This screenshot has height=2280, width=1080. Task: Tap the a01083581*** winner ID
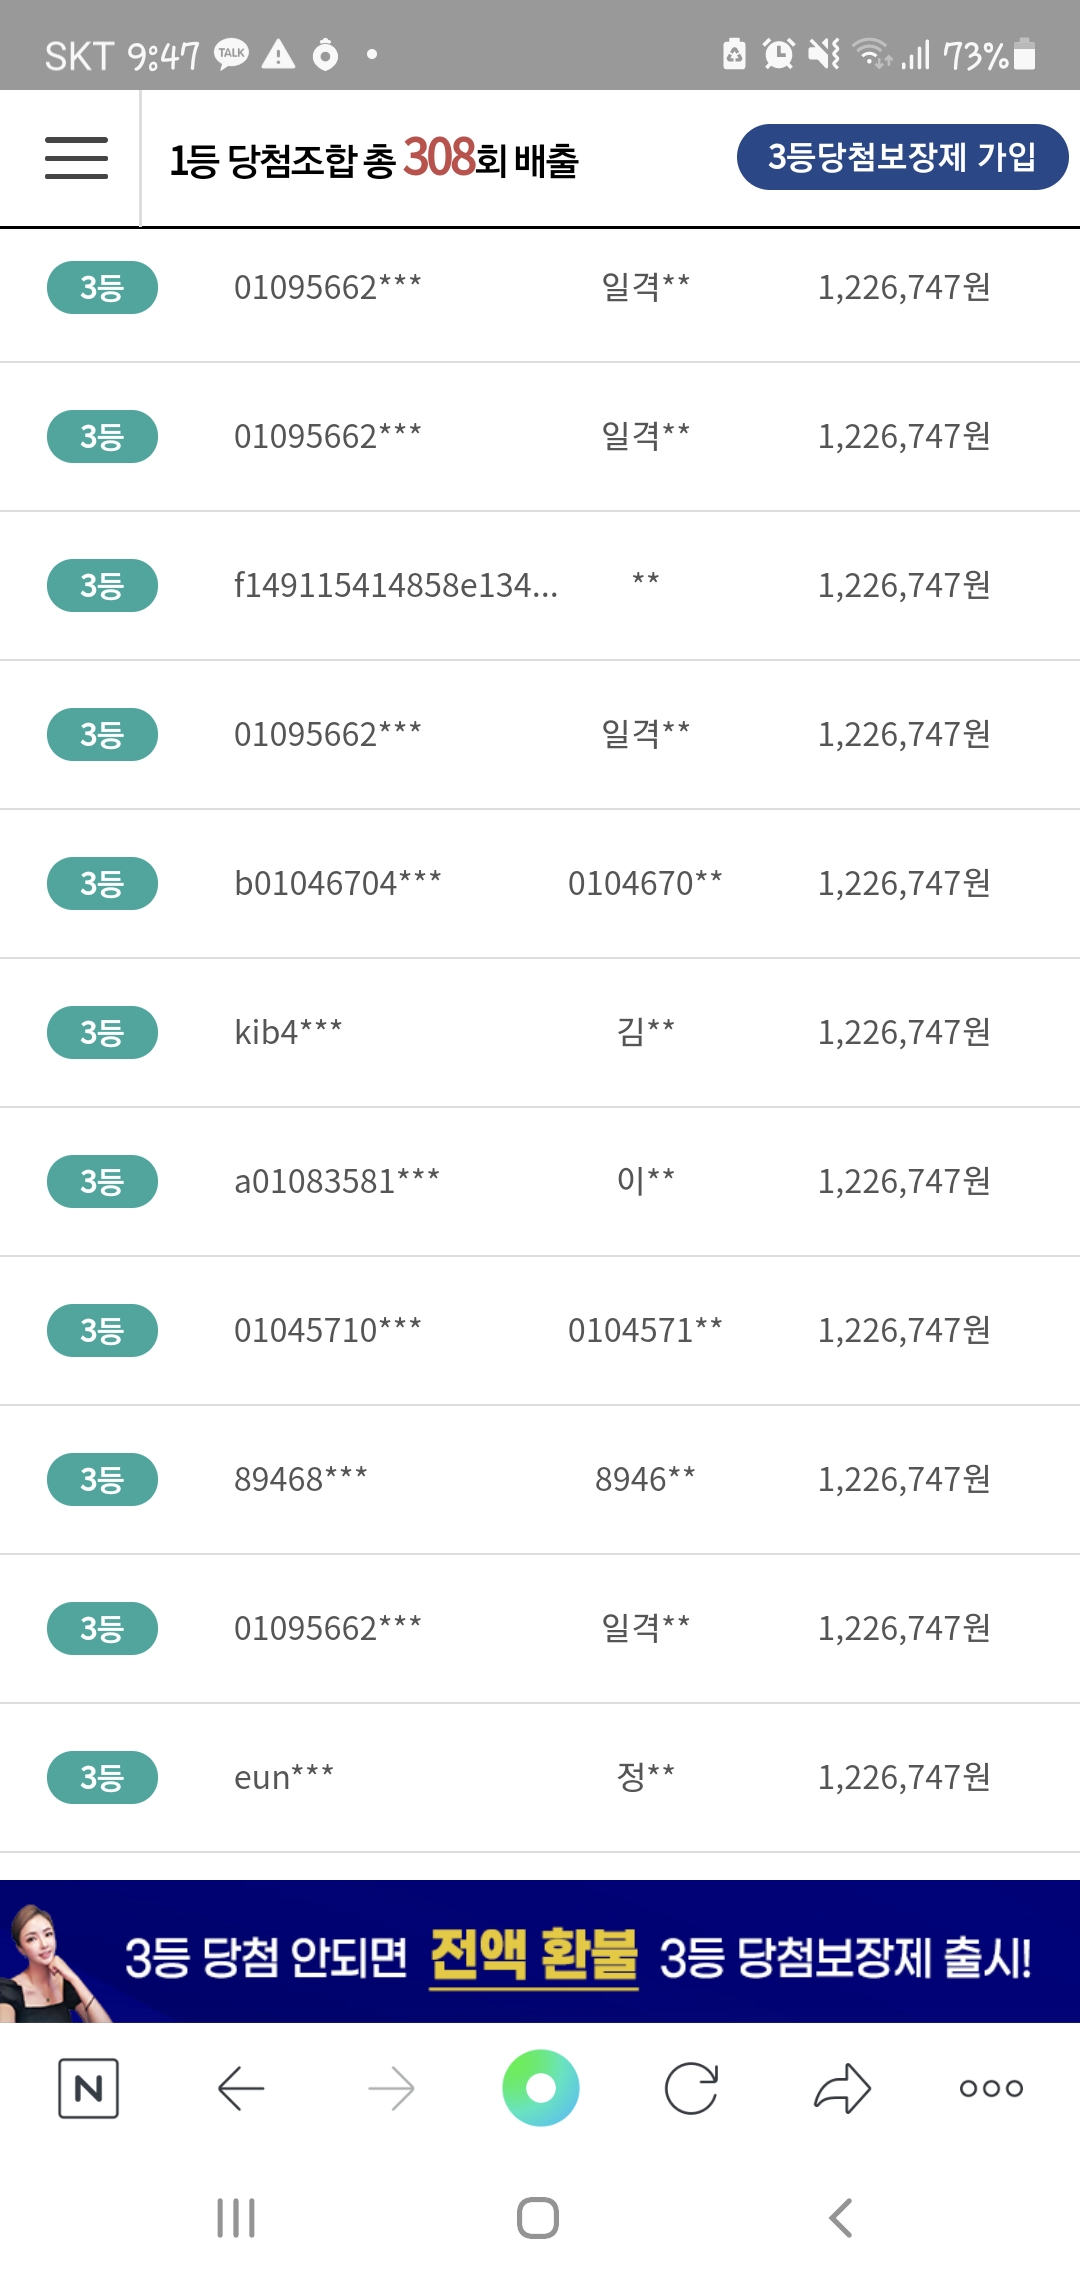(337, 1182)
